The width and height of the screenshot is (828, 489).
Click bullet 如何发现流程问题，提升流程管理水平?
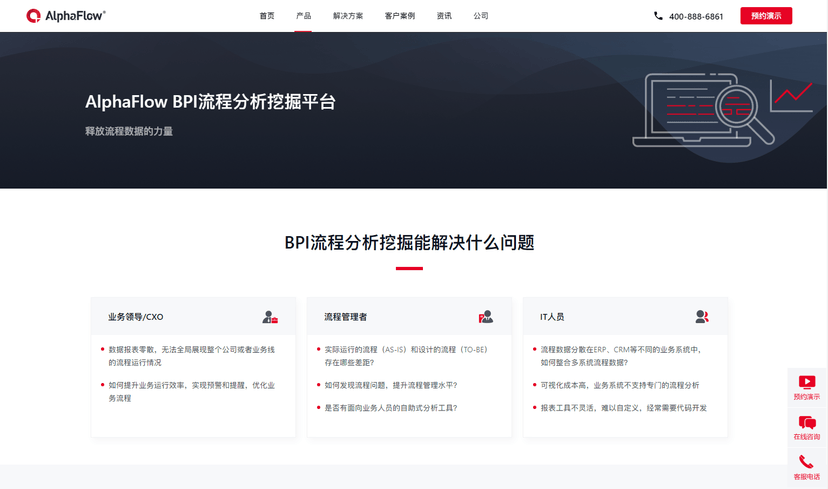[391, 385]
